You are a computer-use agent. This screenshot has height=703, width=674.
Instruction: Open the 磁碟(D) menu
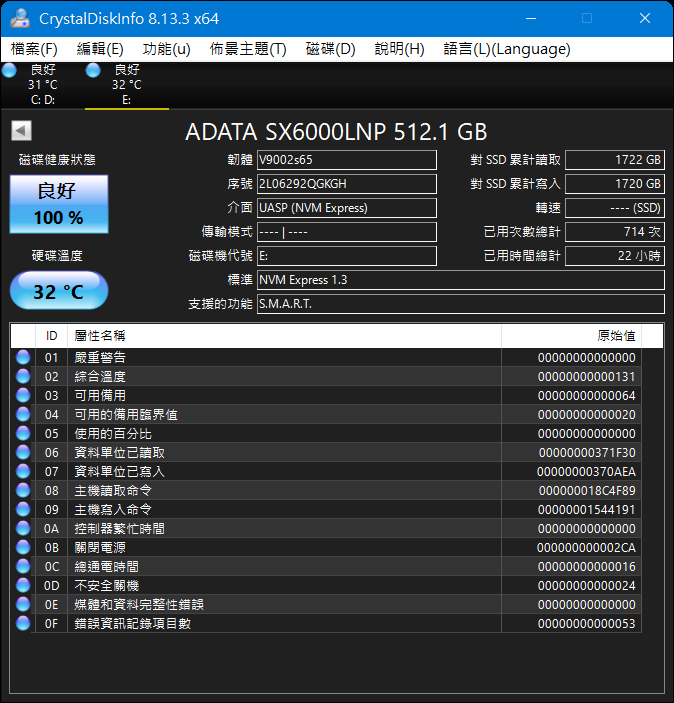(x=330, y=49)
